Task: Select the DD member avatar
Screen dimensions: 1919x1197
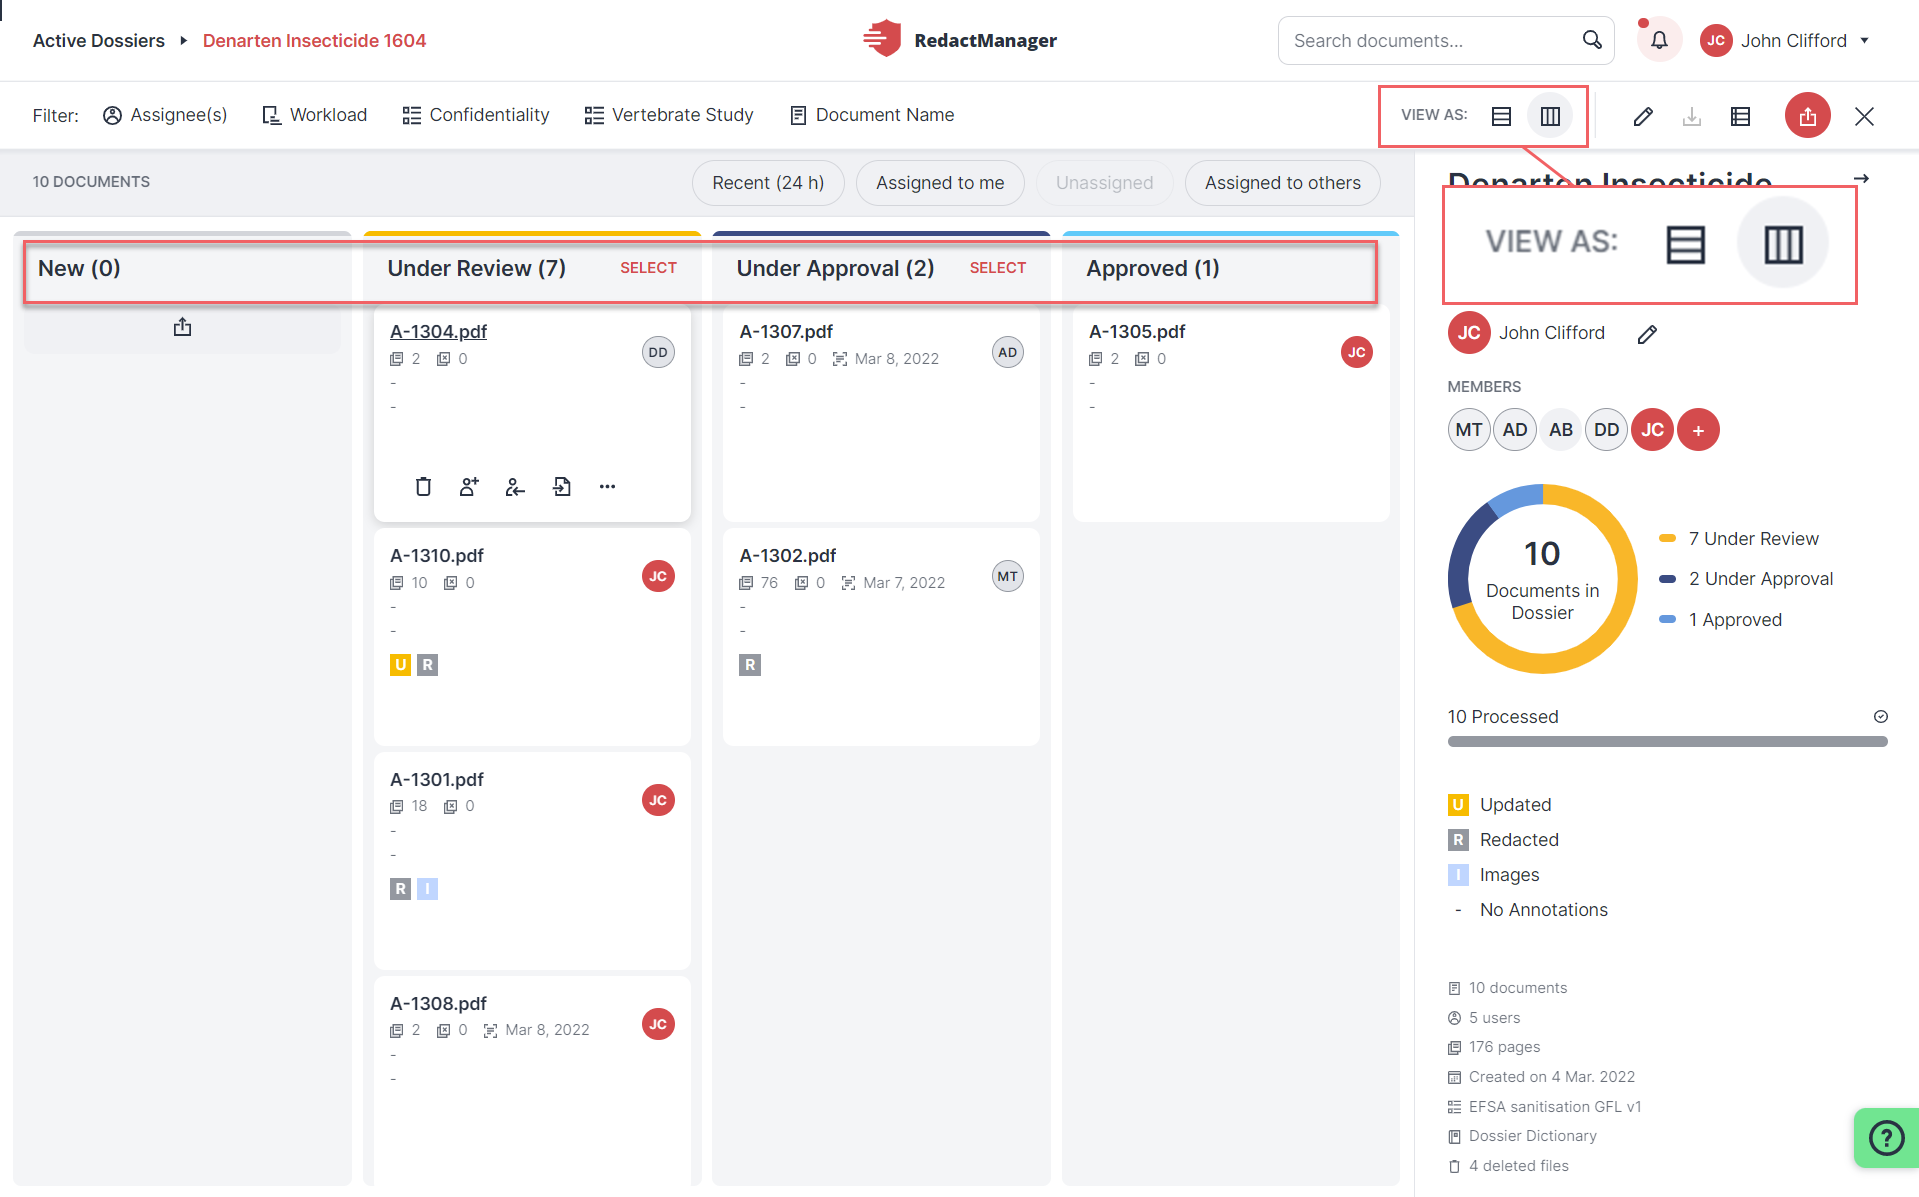Action: click(1607, 430)
